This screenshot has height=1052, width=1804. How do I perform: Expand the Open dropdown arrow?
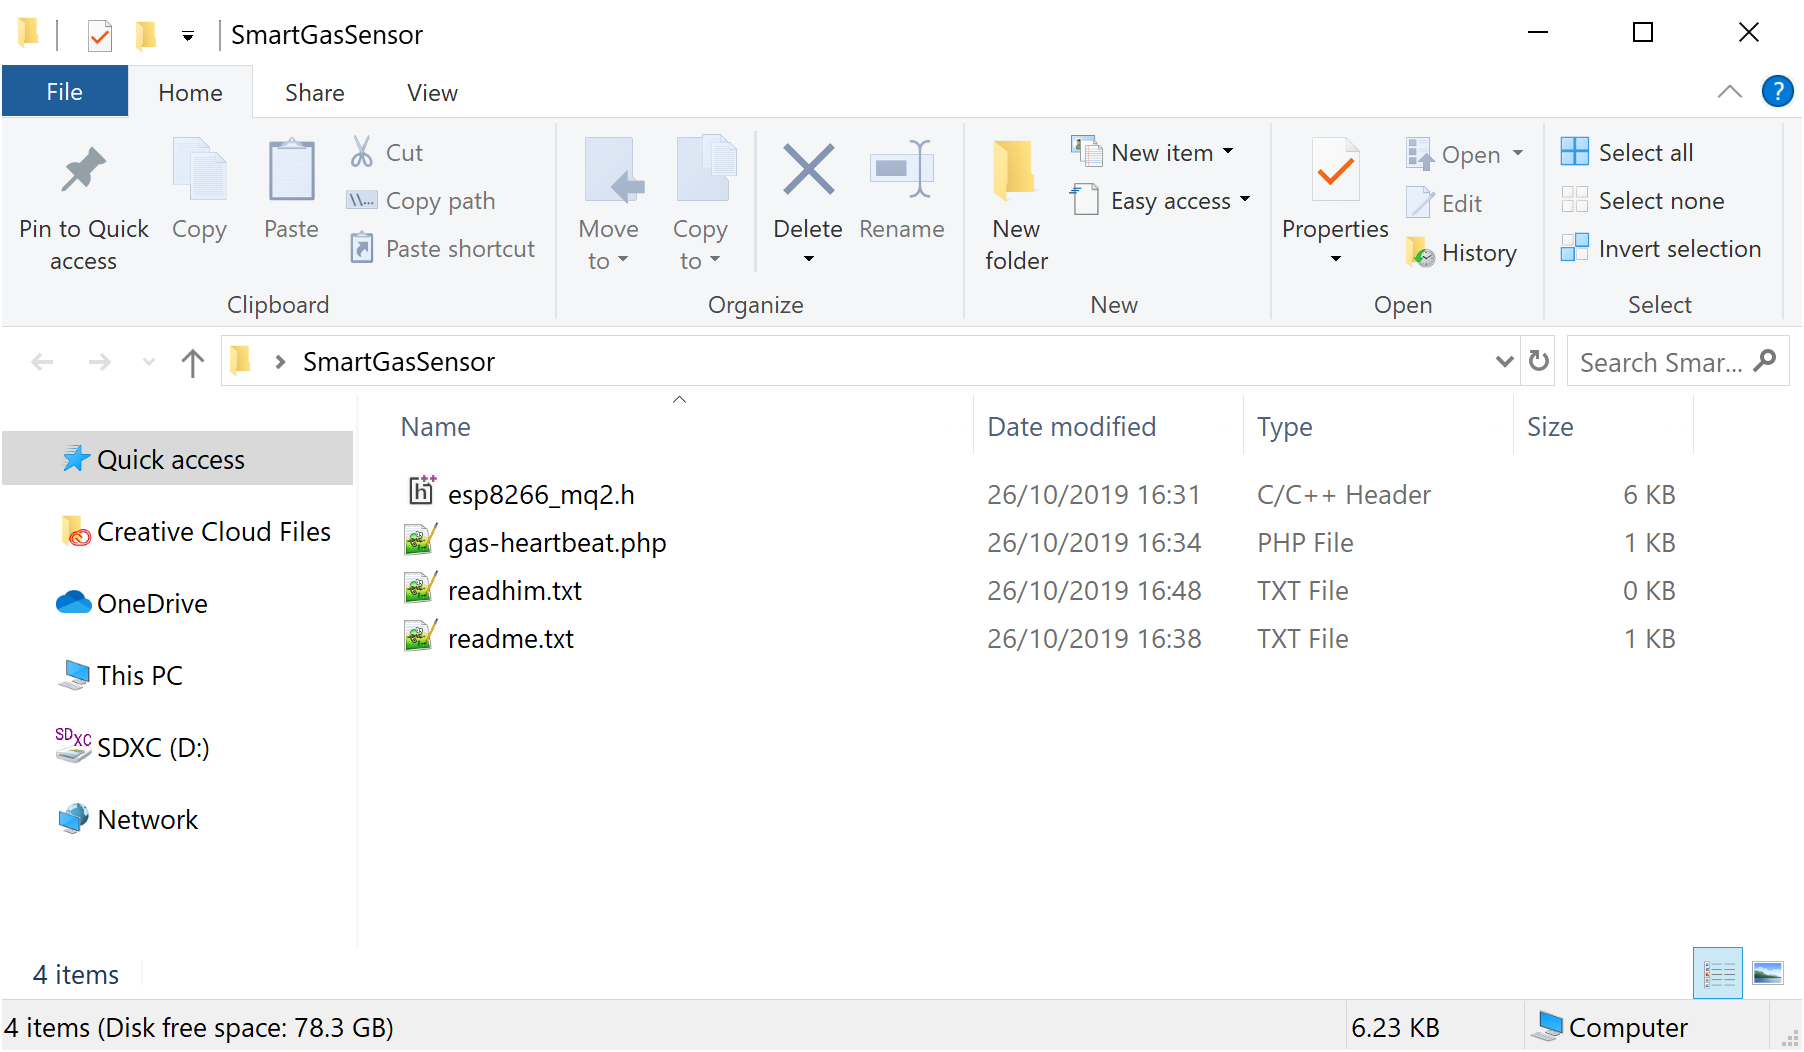point(1518,153)
